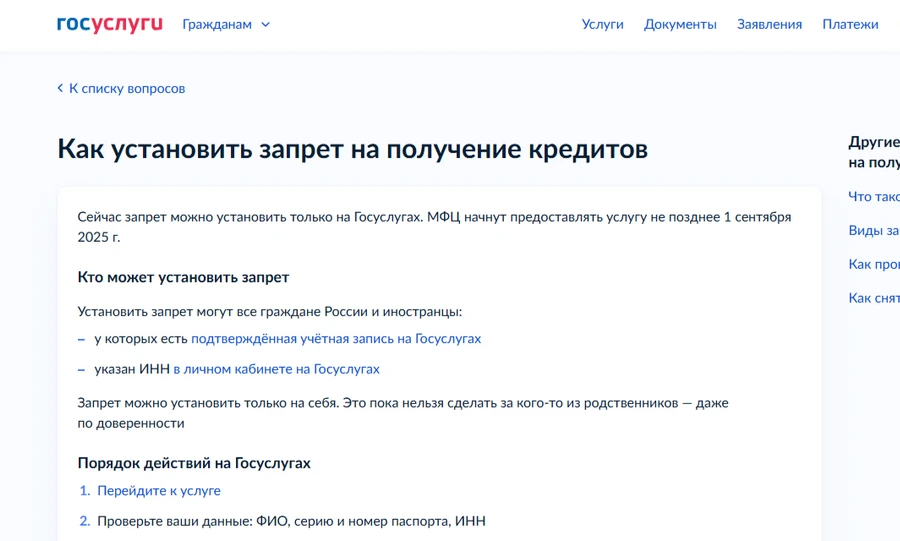This screenshot has width=900, height=541.
Task: Return via the К списку вопросов link
Action: (126, 89)
